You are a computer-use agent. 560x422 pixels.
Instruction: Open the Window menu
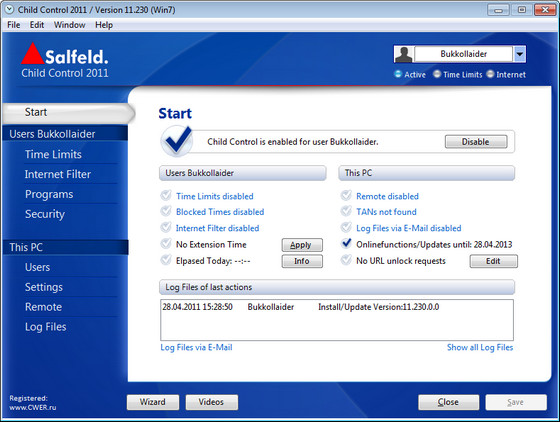point(70,25)
